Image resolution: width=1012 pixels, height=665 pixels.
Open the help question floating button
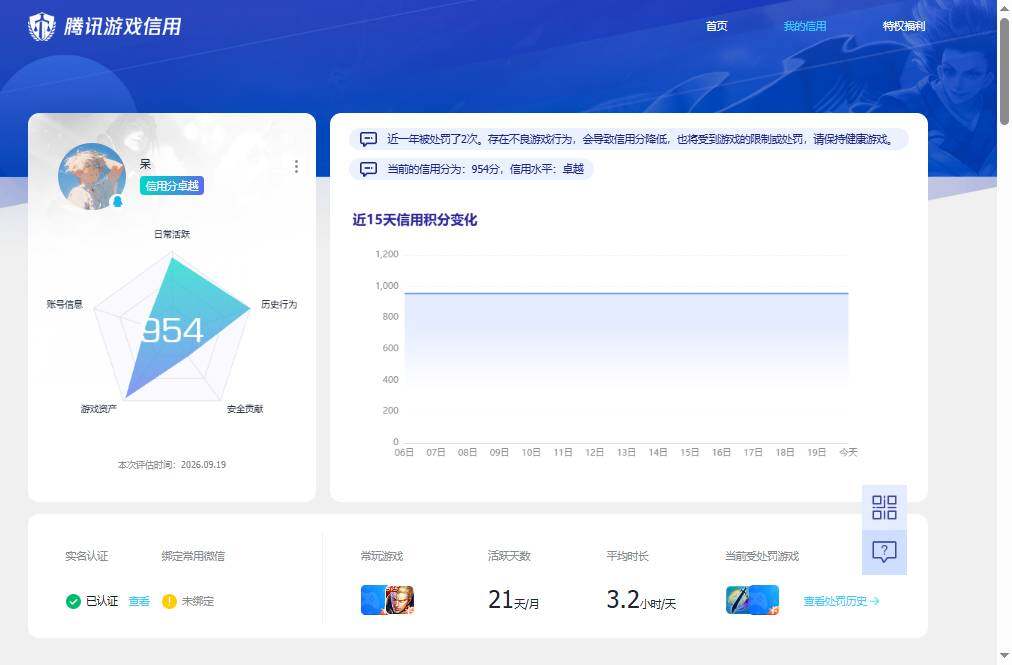[x=884, y=552]
